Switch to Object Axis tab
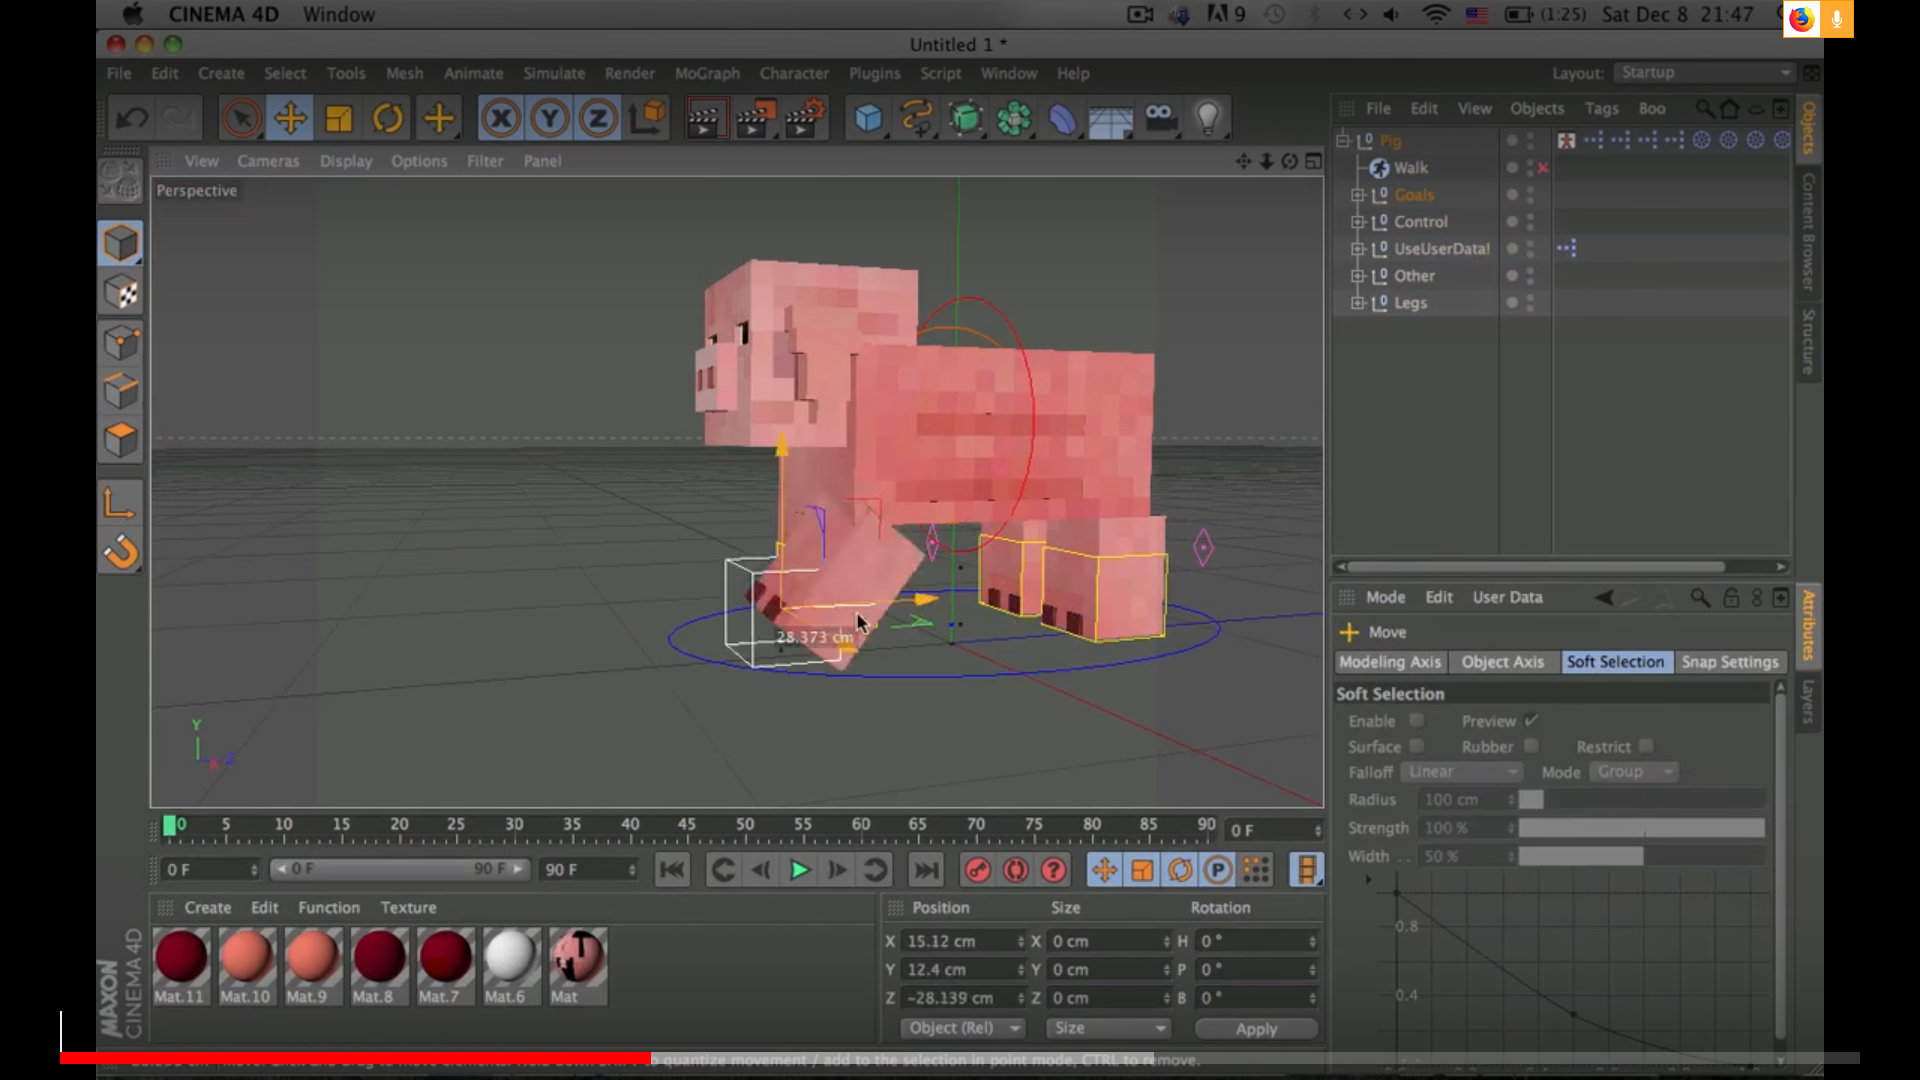This screenshot has height=1080, width=1920. click(x=1502, y=662)
